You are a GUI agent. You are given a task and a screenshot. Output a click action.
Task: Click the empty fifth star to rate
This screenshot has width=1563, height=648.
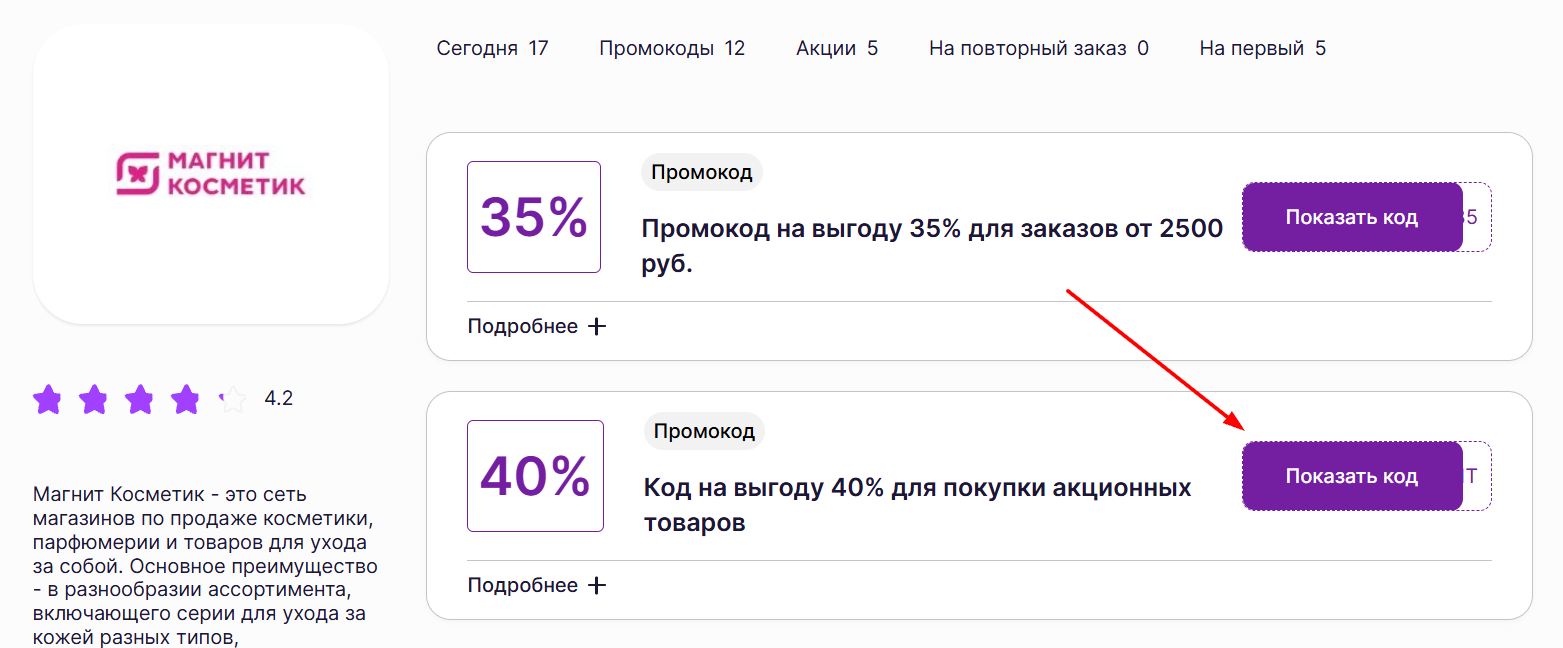tap(233, 397)
